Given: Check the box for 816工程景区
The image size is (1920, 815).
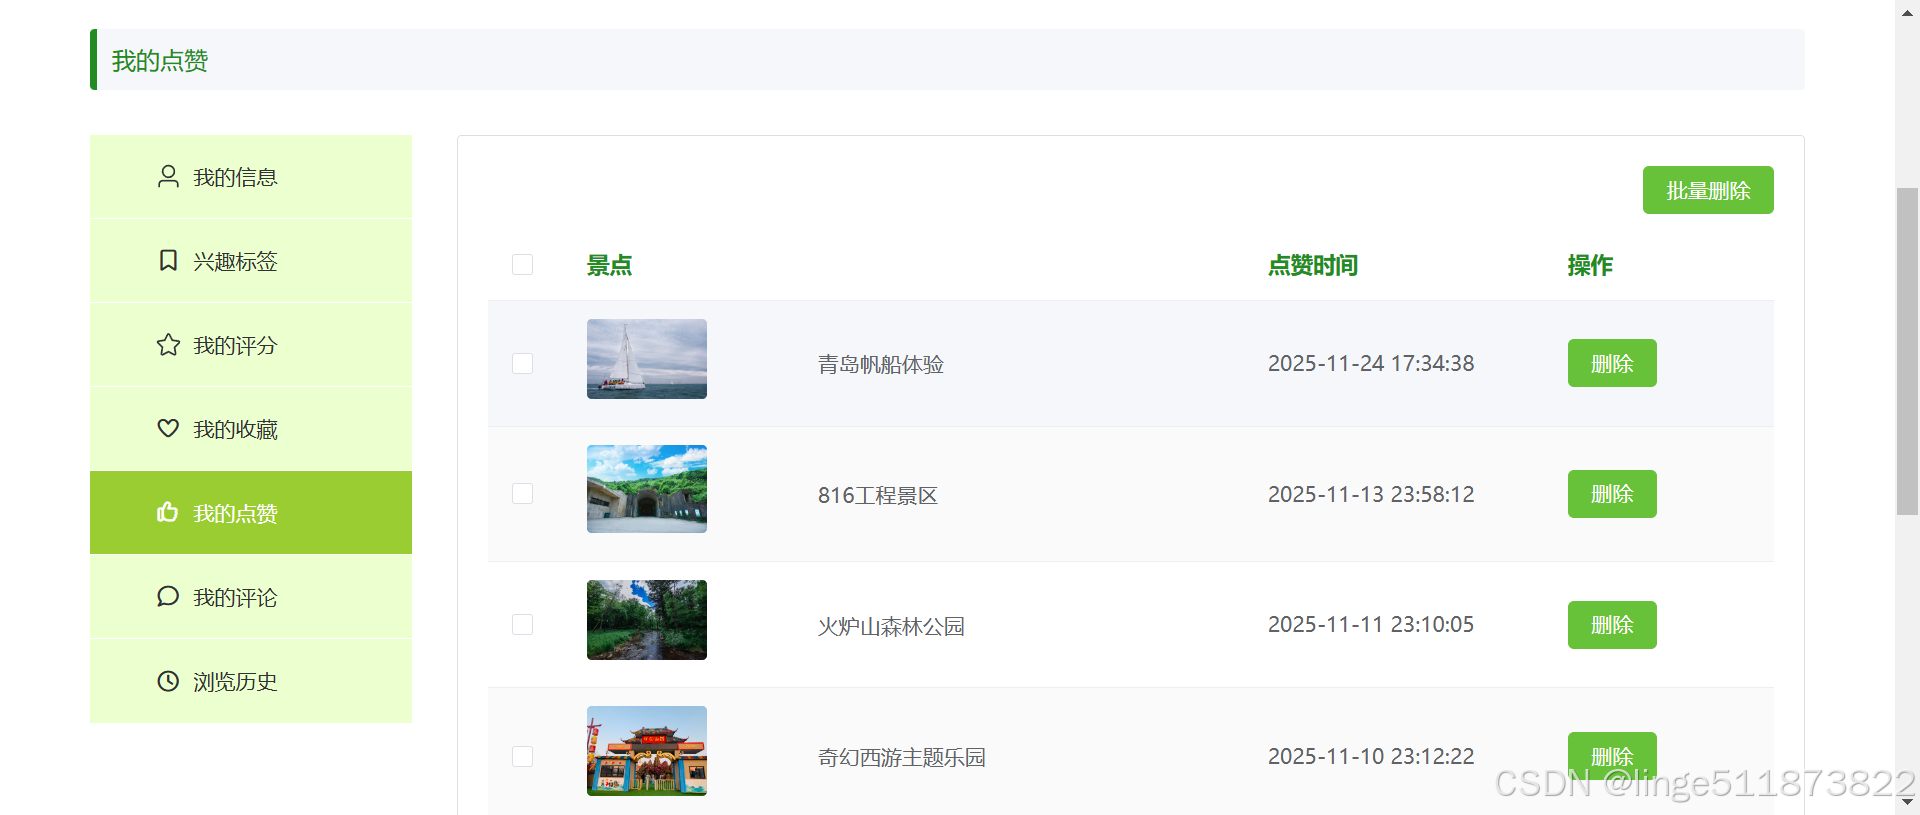Looking at the screenshot, I should (x=522, y=494).
